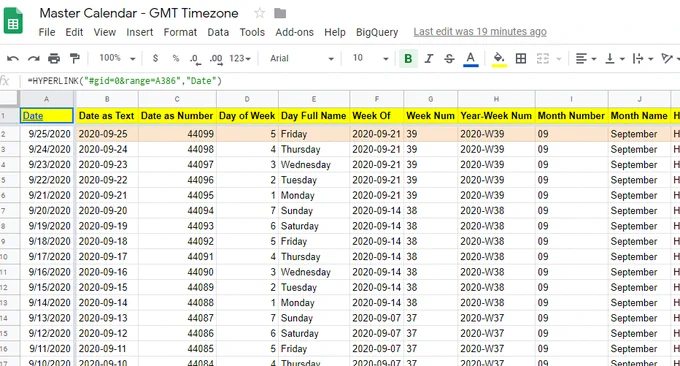Select the Day Full Name header cell

[314, 116]
